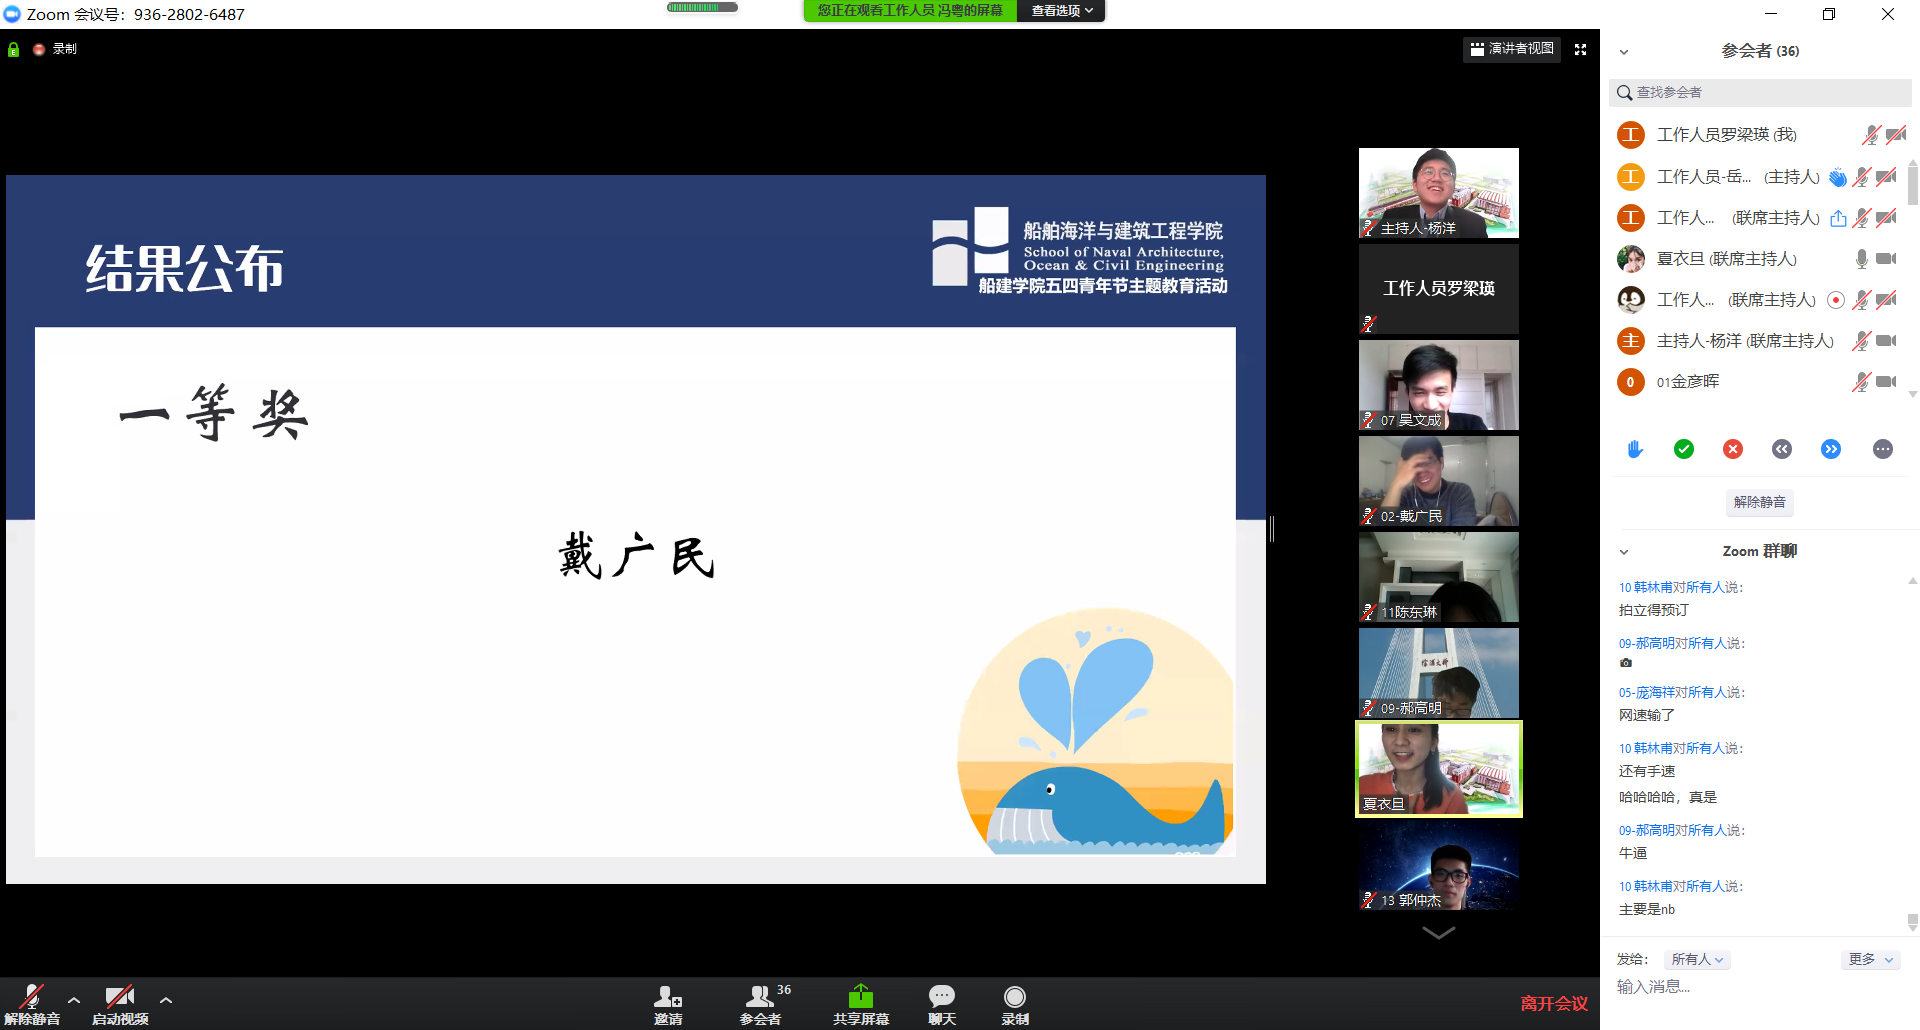Enter full screen using the expand icon
Image resolution: width=1920 pixels, height=1030 pixels.
click(x=1580, y=49)
